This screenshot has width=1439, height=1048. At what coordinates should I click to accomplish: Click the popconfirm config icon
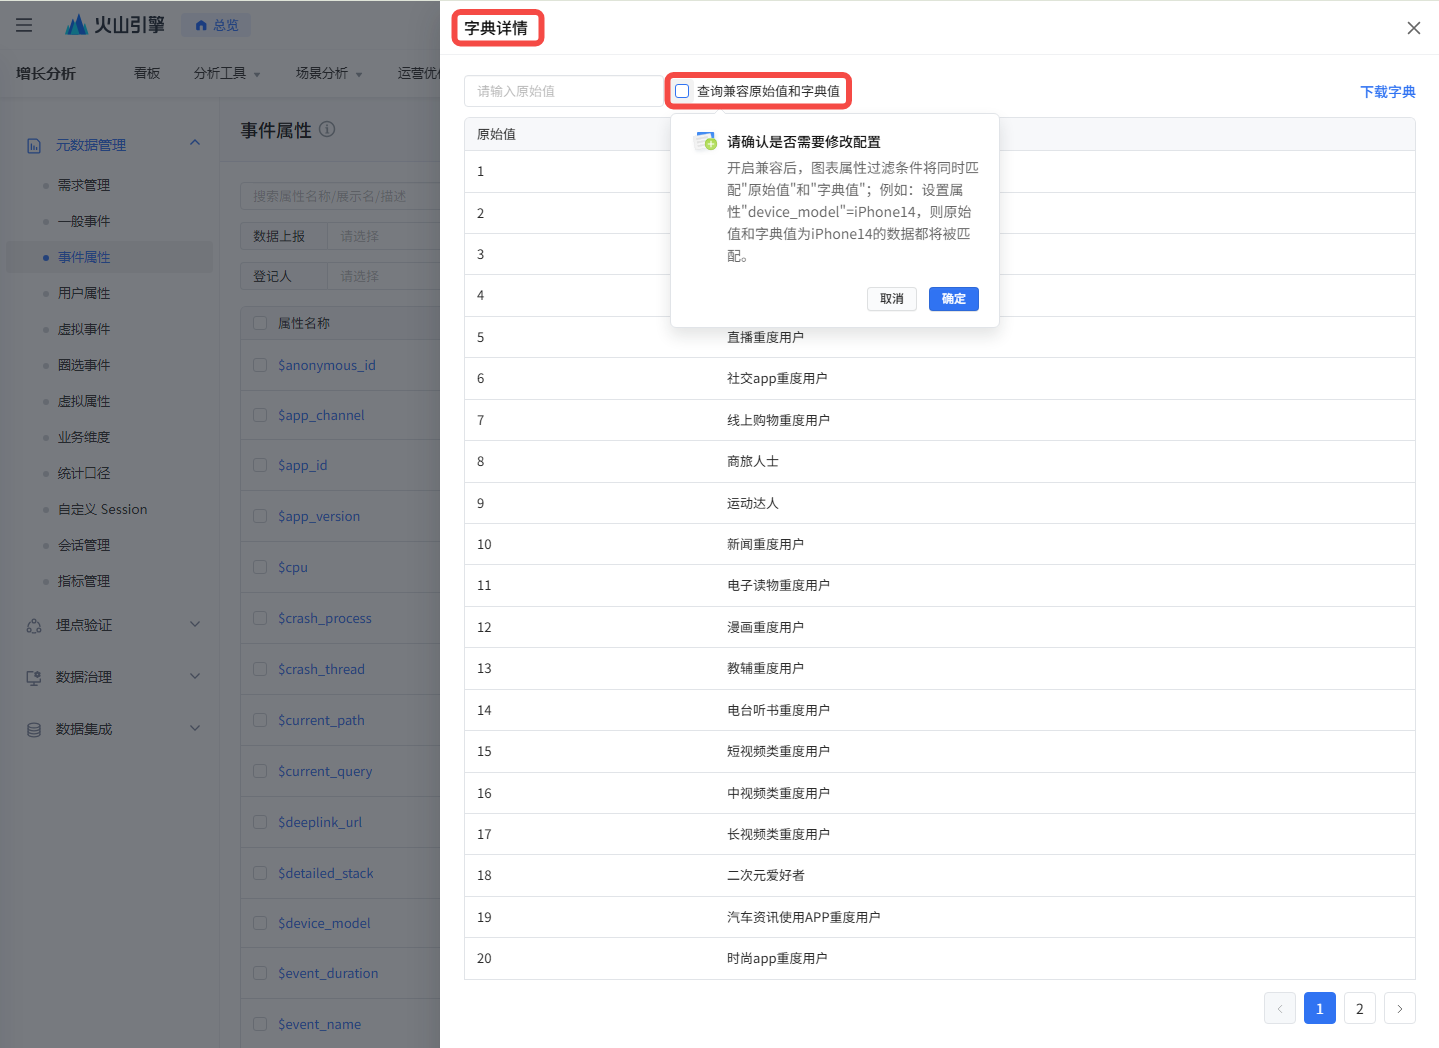pyautogui.click(x=706, y=141)
